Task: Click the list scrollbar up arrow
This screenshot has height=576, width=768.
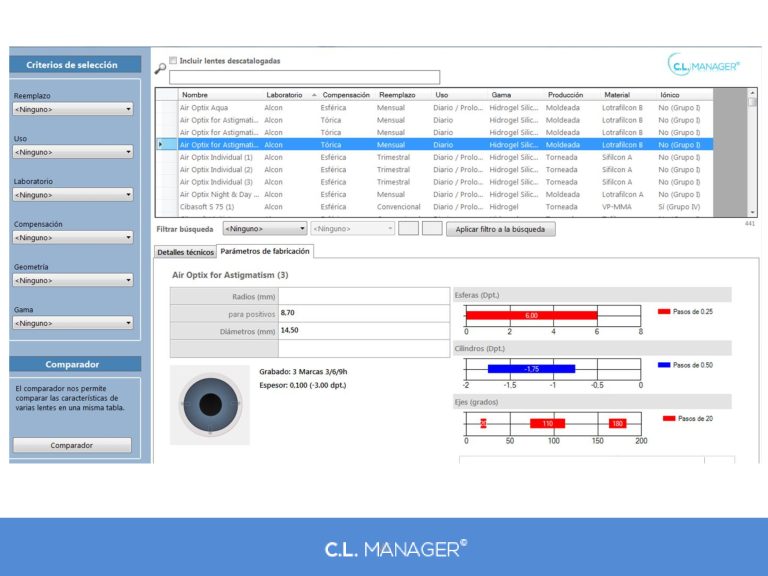Action: pos(752,93)
